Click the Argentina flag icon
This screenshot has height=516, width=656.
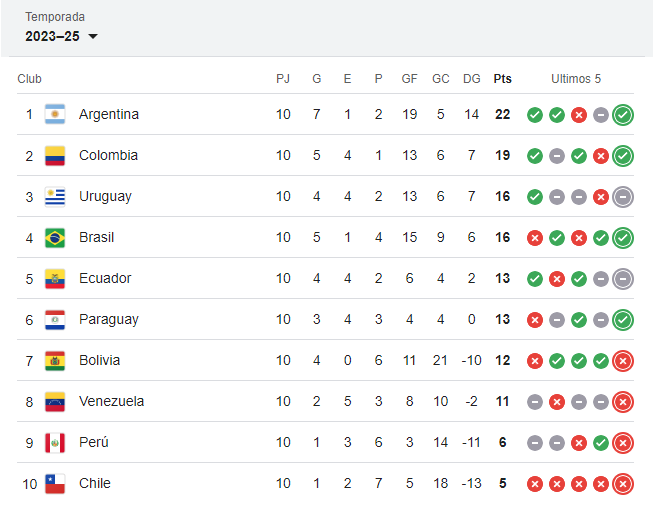tap(55, 114)
